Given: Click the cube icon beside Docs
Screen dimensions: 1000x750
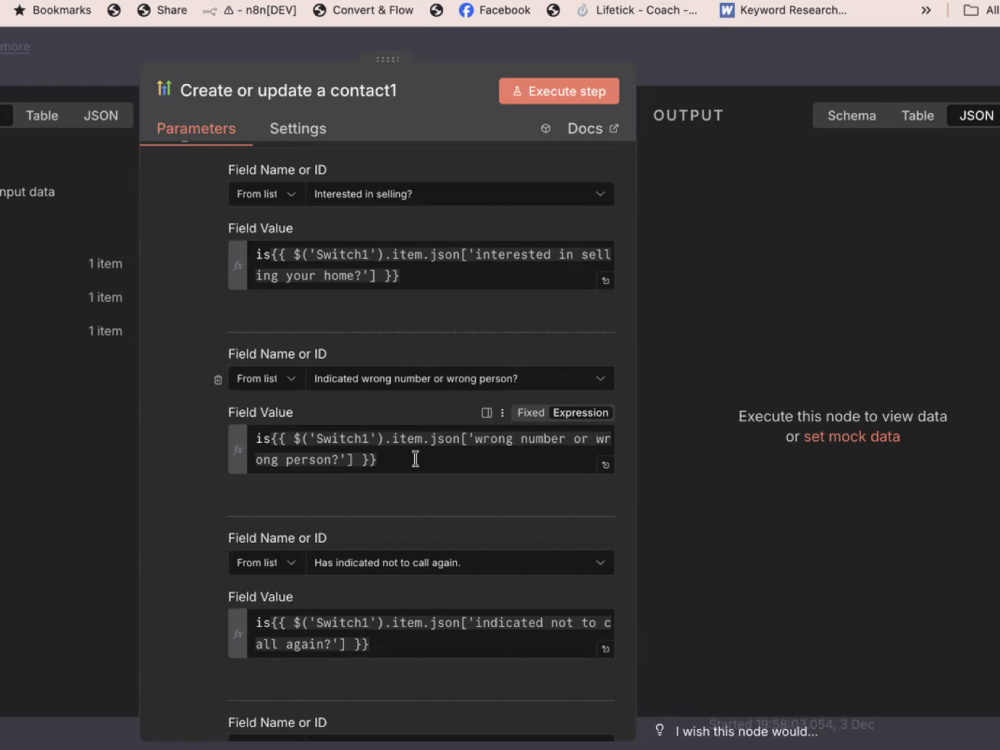Looking at the screenshot, I should [x=546, y=128].
